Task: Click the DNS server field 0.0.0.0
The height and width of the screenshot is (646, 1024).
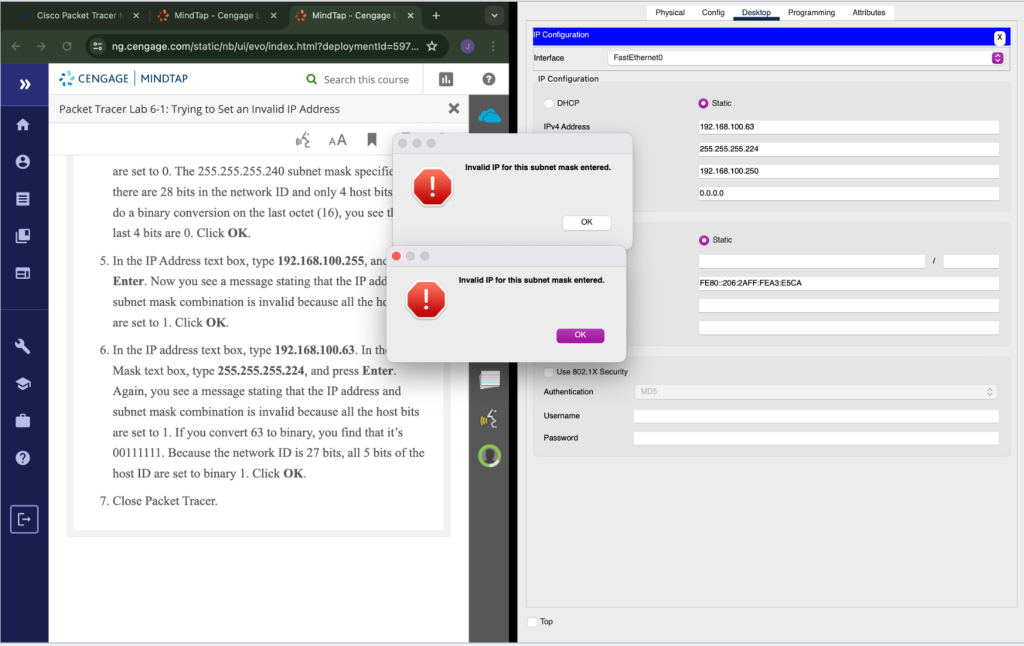Action: coord(848,193)
